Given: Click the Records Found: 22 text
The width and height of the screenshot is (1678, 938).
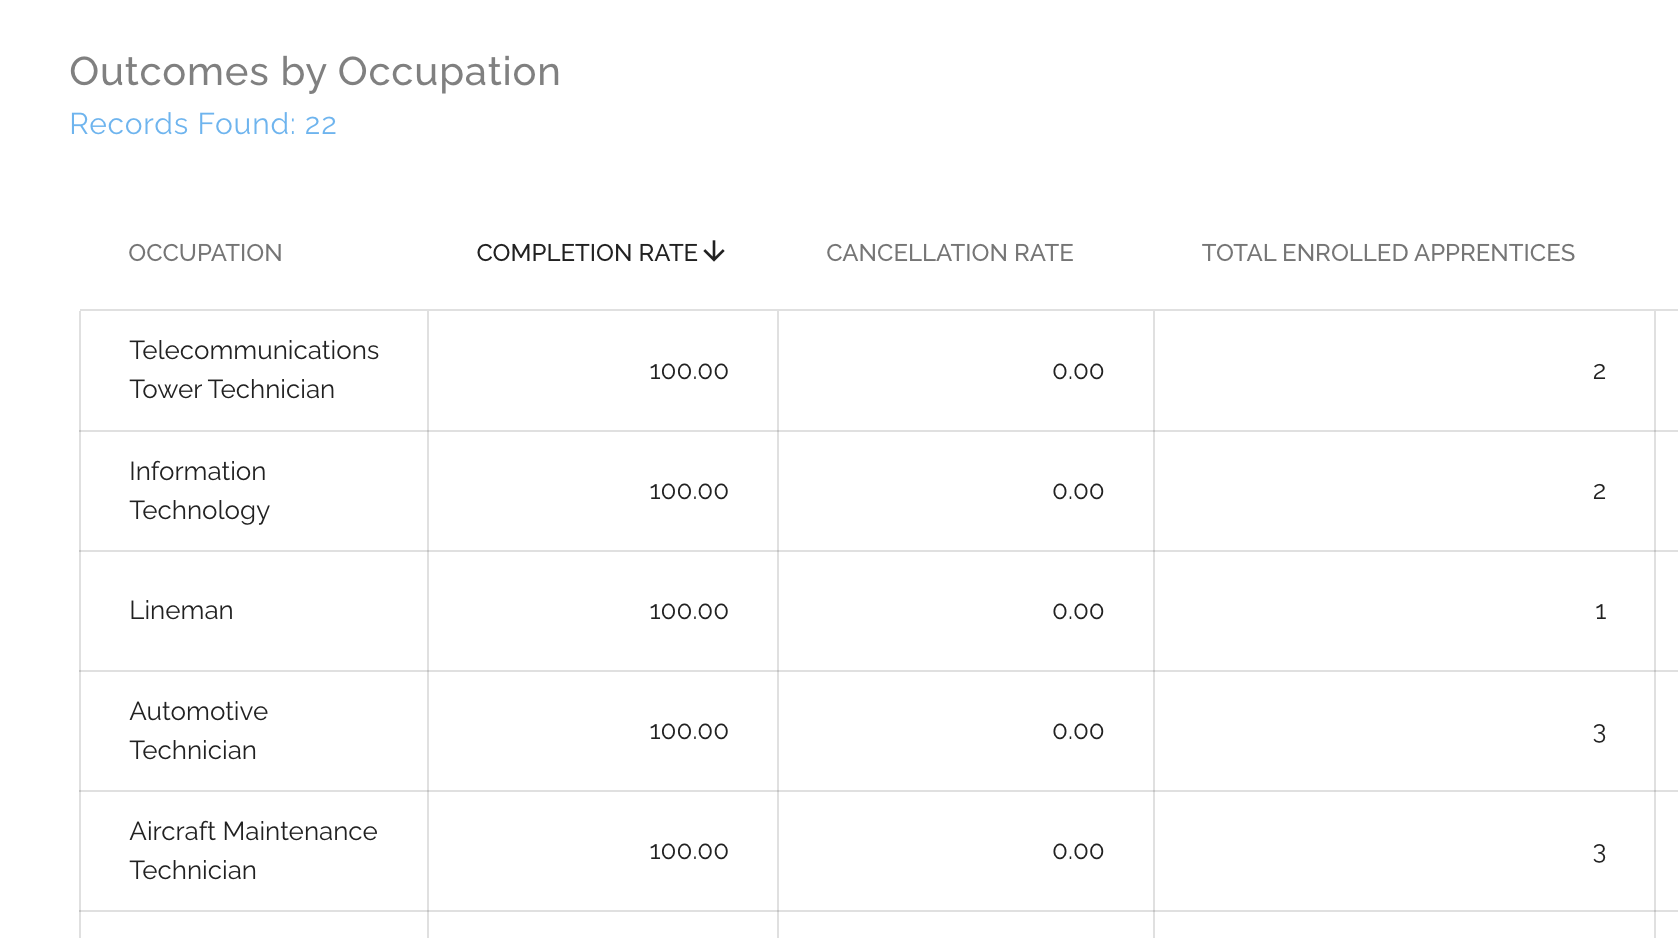Looking at the screenshot, I should (x=203, y=124).
